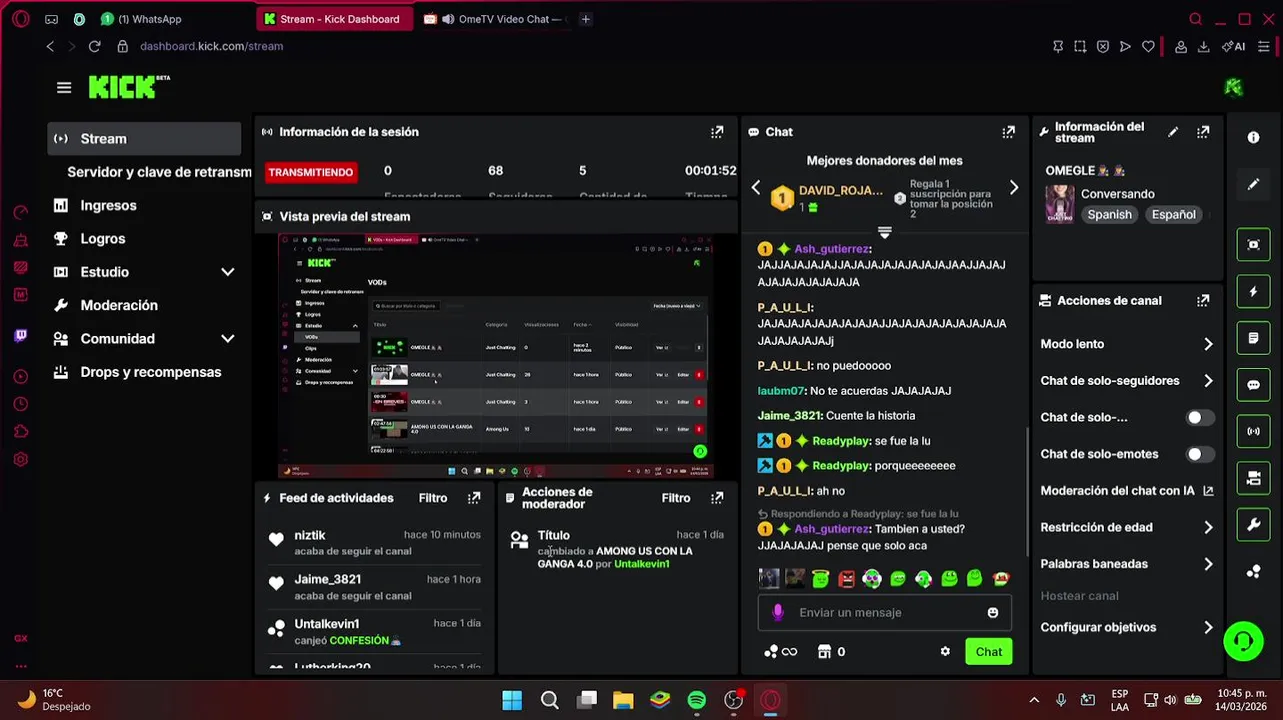The width and height of the screenshot is (1283, 720).
Task: Pop out the Feed de actividades panel
Action: [474, 498]
